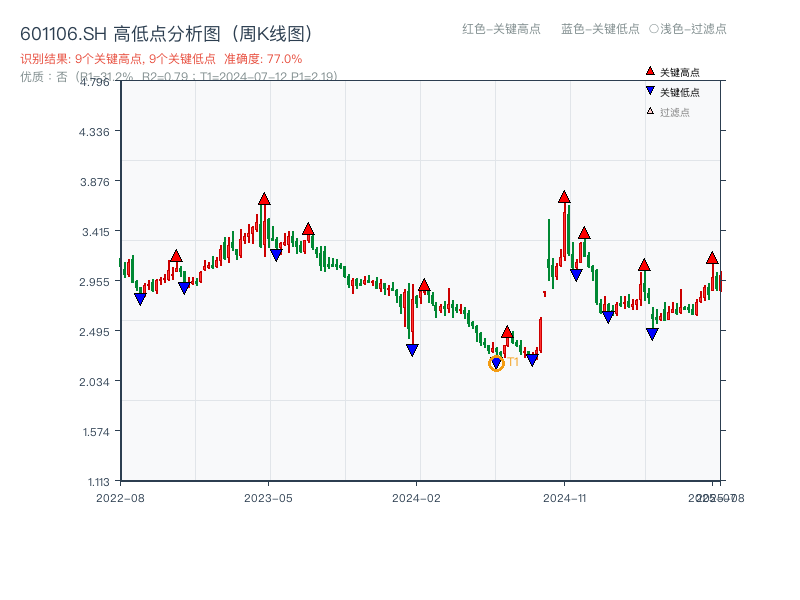Viewport: 800px width, 600px height.
Task: Click the 1.574 y-axis label
Action: pyautogui.click(x=96, y=432)
